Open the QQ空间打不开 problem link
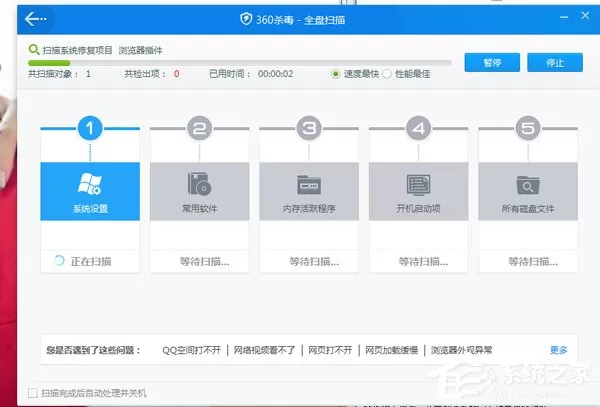The image size is (600, 407). tap(192, 350)
